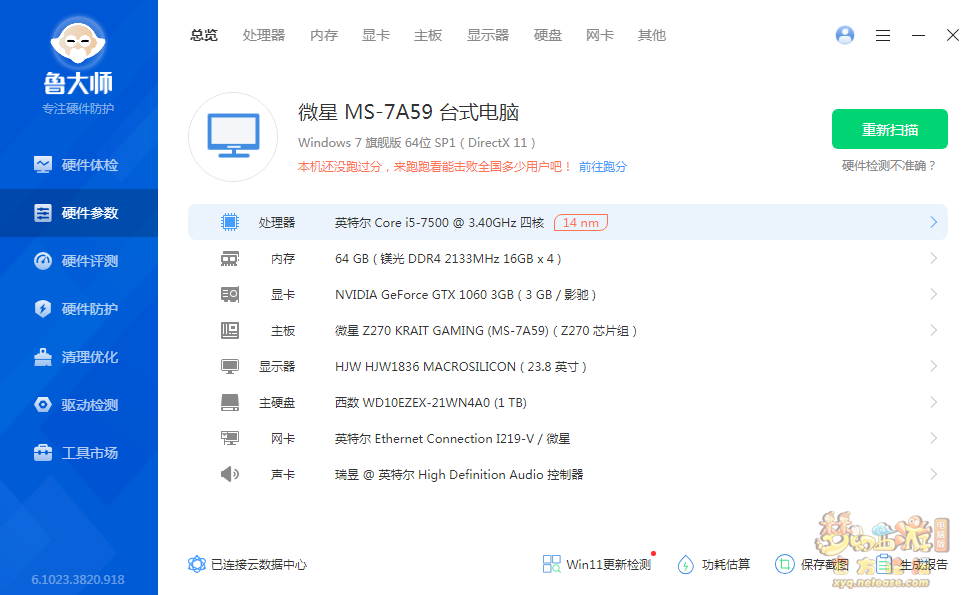The width and height of the screenshot is (961, 595).
Task: Click the desktop computer monitor icon
Action: pos(233,136)
